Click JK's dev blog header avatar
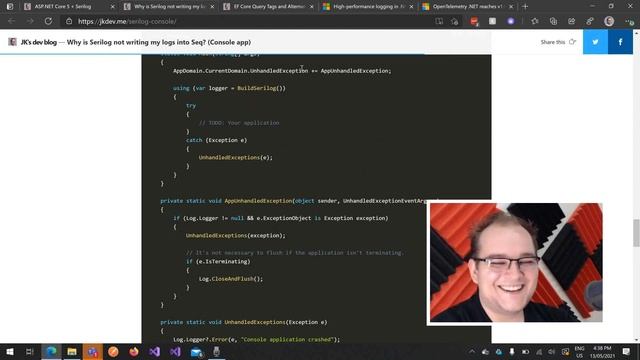Image resolution: width=640 pixels, height=360 pixels. tap(13, 42)
